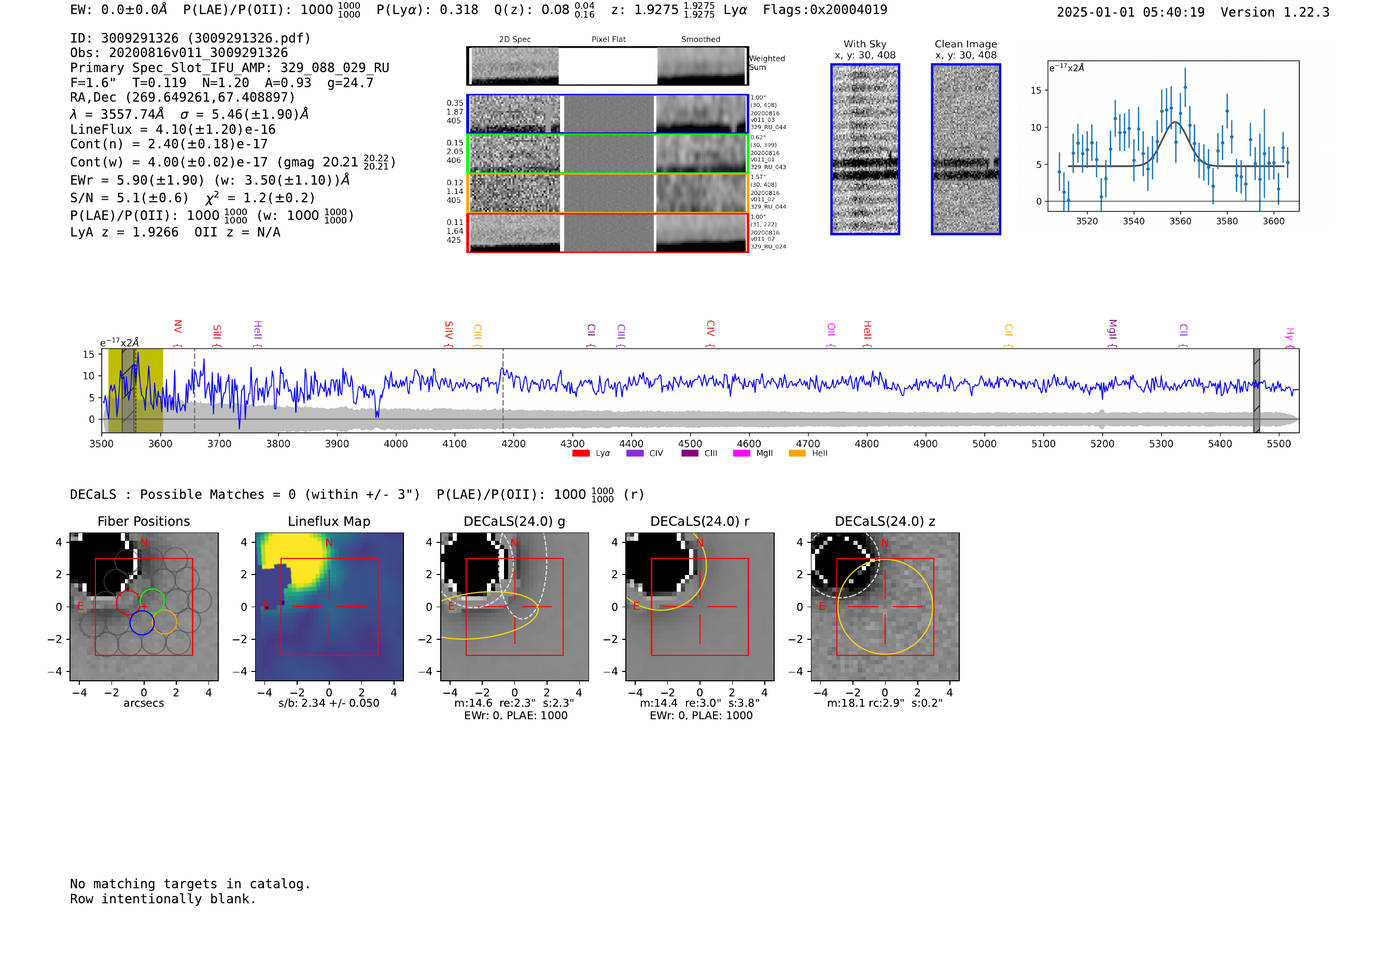Click the m:14.6 re:2.3" caption

tap(514, 703)
